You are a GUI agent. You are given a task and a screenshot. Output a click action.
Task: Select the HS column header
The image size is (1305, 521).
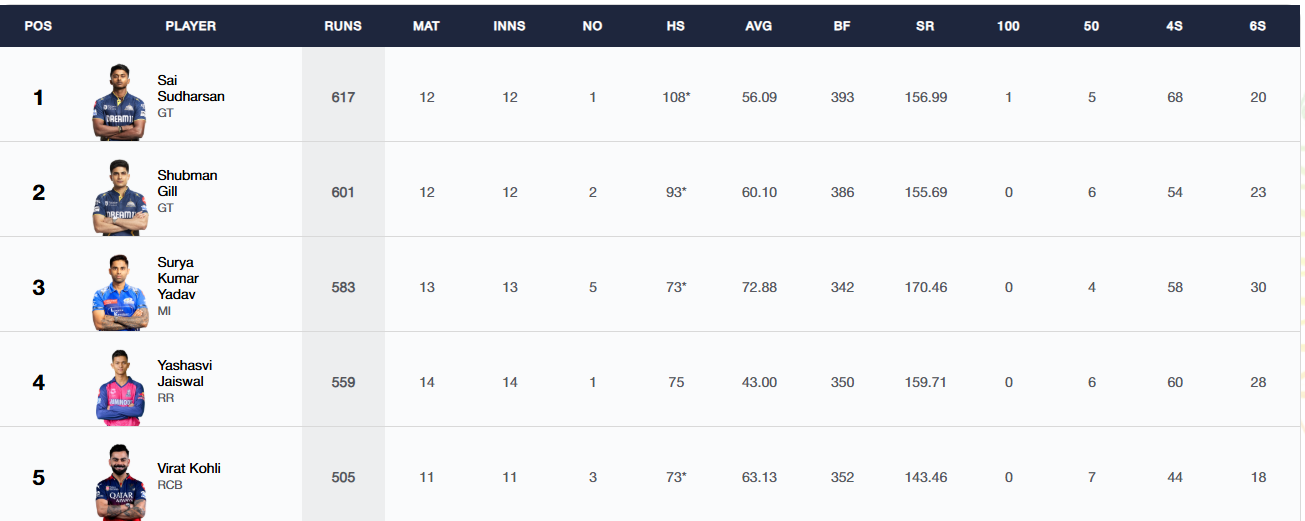[x=676, y=26]
